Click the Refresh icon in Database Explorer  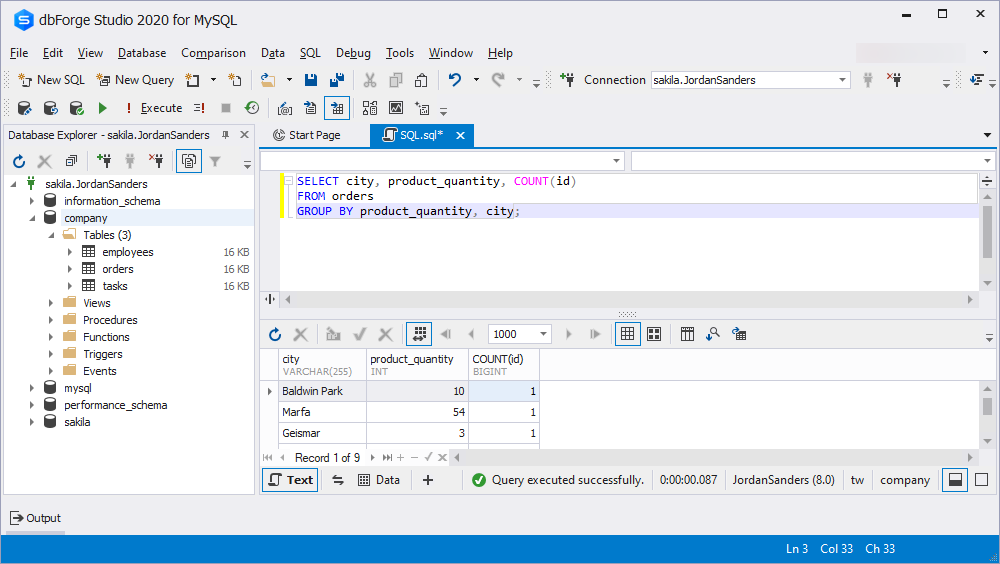[19, 161]
